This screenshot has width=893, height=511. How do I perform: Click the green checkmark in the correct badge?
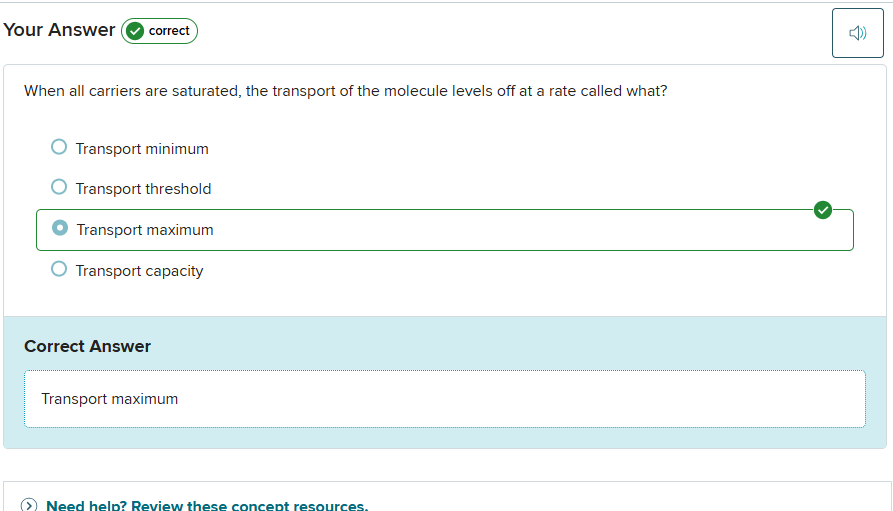(136, 31)
